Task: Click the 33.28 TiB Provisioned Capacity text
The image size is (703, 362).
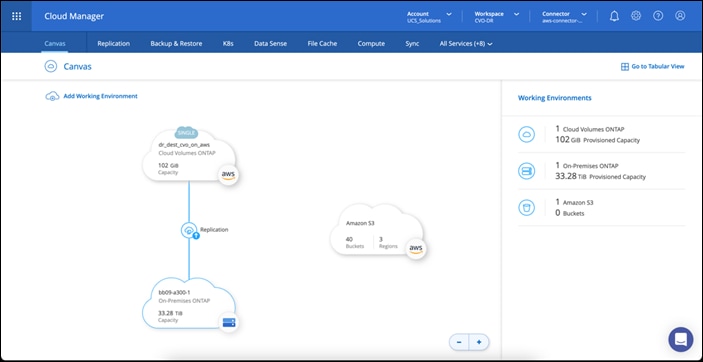Action: coord(600,177)
